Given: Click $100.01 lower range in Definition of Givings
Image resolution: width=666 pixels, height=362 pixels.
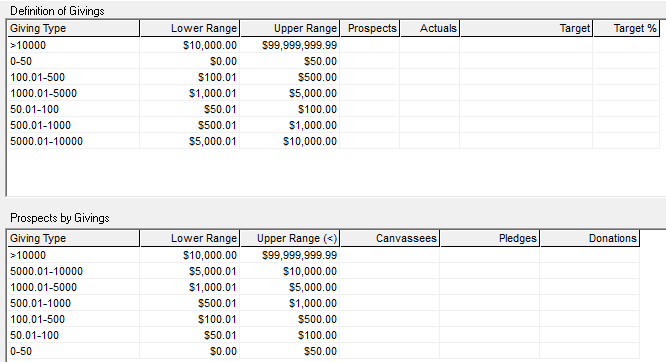Looking at the screenshot, I should click(217, 77).
